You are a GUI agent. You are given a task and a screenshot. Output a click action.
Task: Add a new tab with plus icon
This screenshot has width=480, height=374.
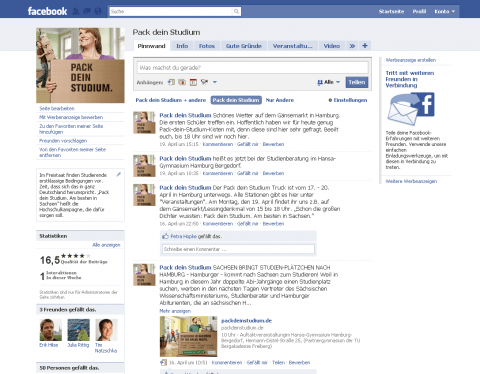[365, 46]
